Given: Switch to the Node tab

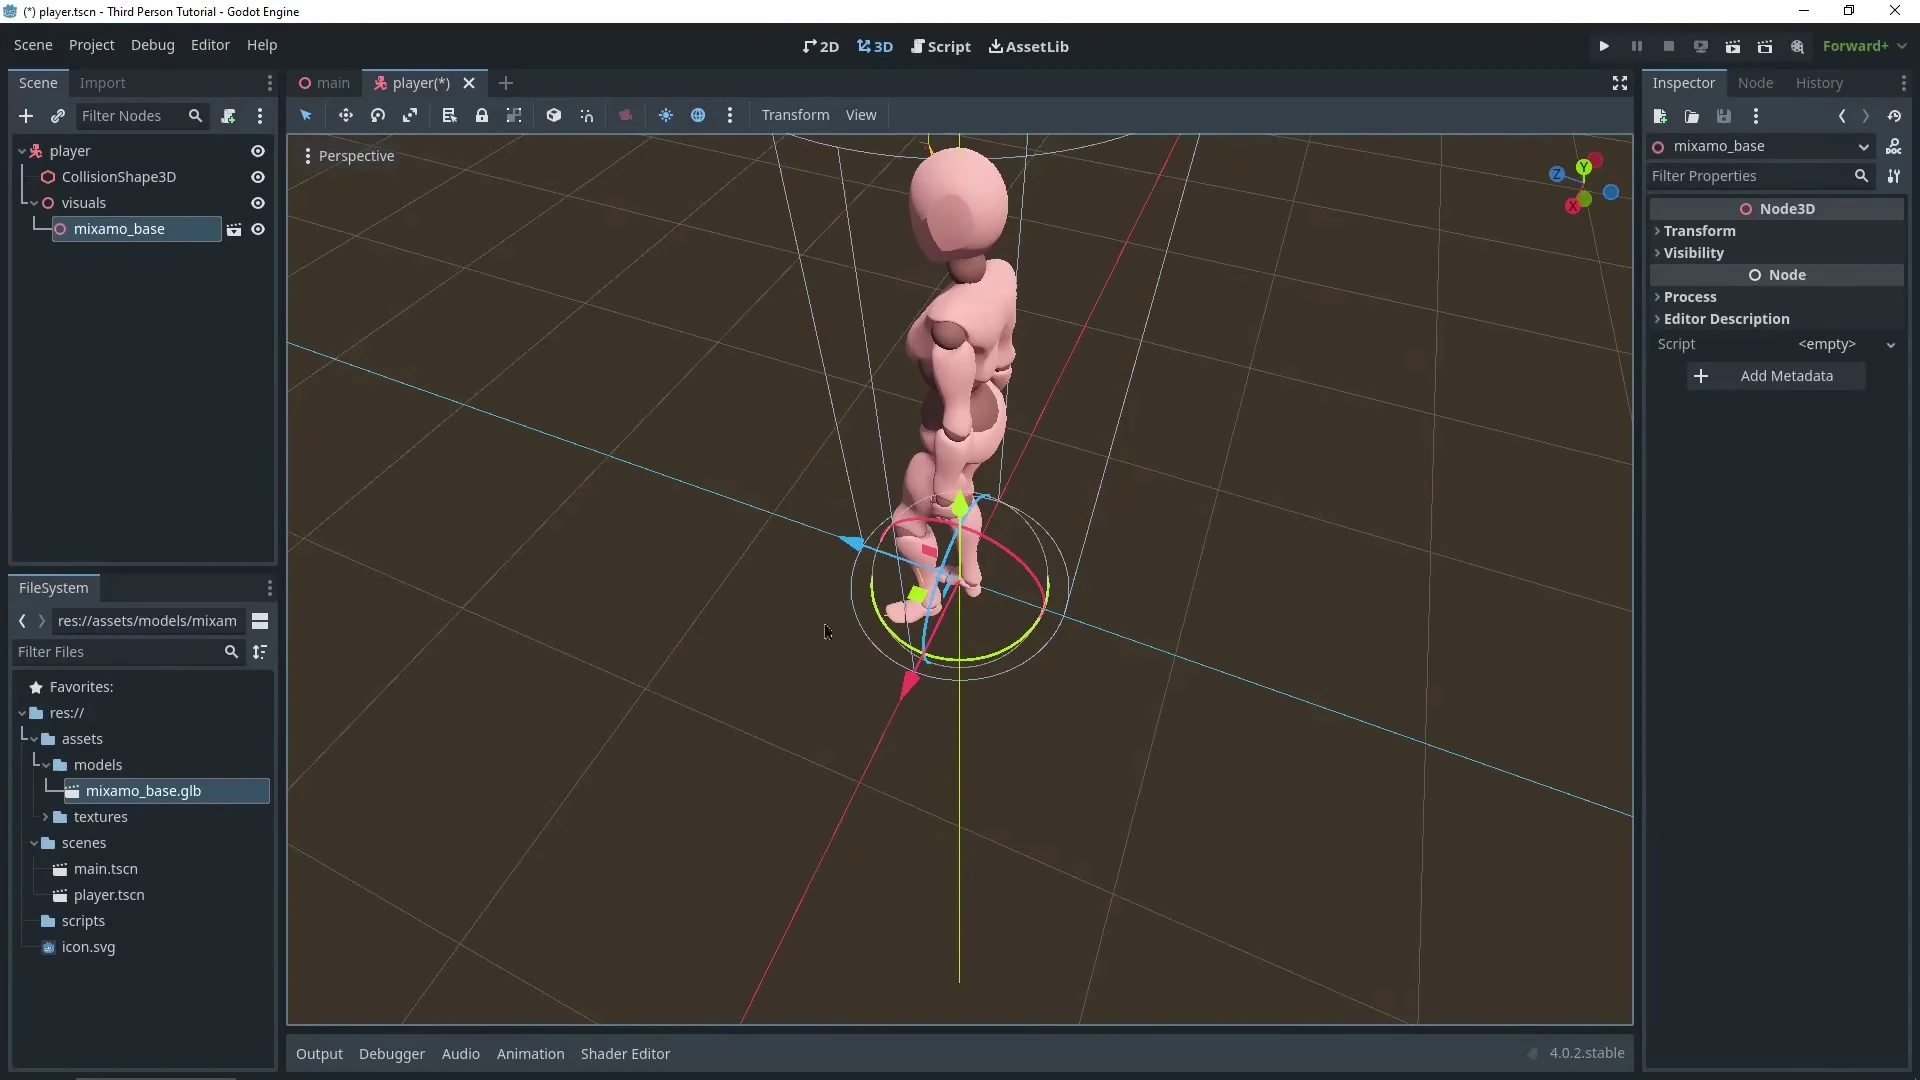Looking at the screenshot, I should 1755,83.
